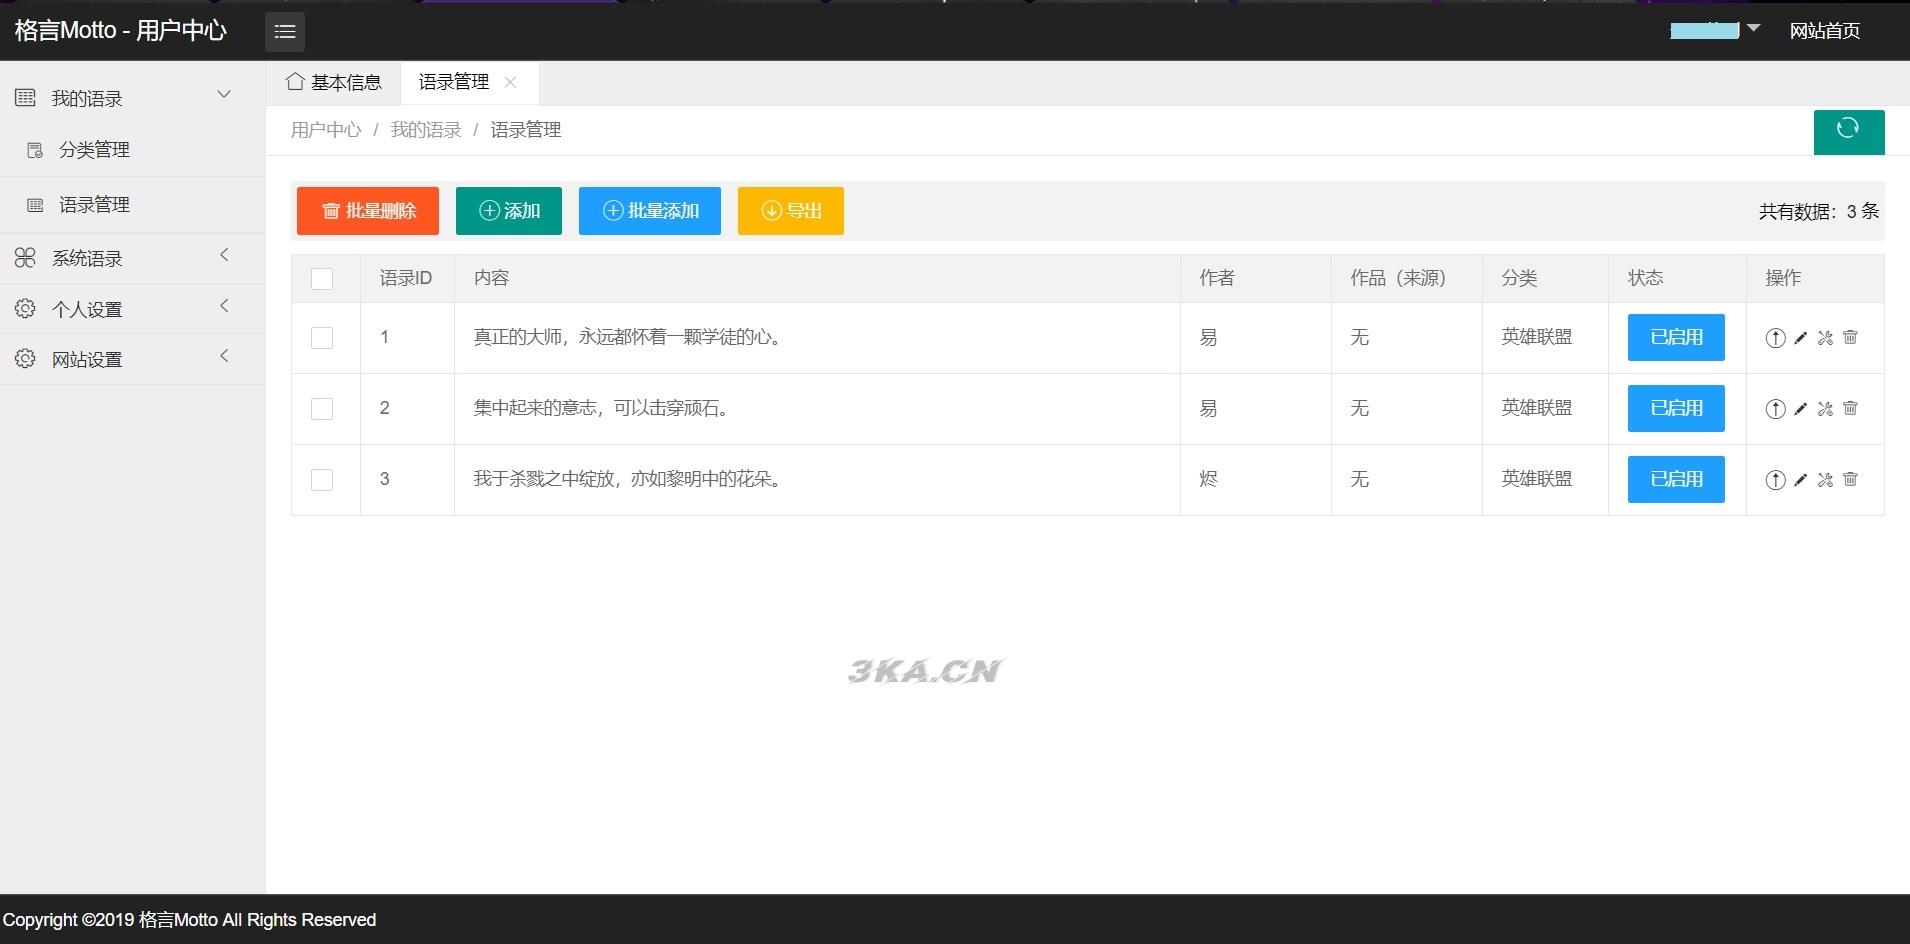Image resolution: width=1910 pixels, height=944 pixels.
Task: Toggle the 已启用 status button for quote 2
Action: [1675, 408]
